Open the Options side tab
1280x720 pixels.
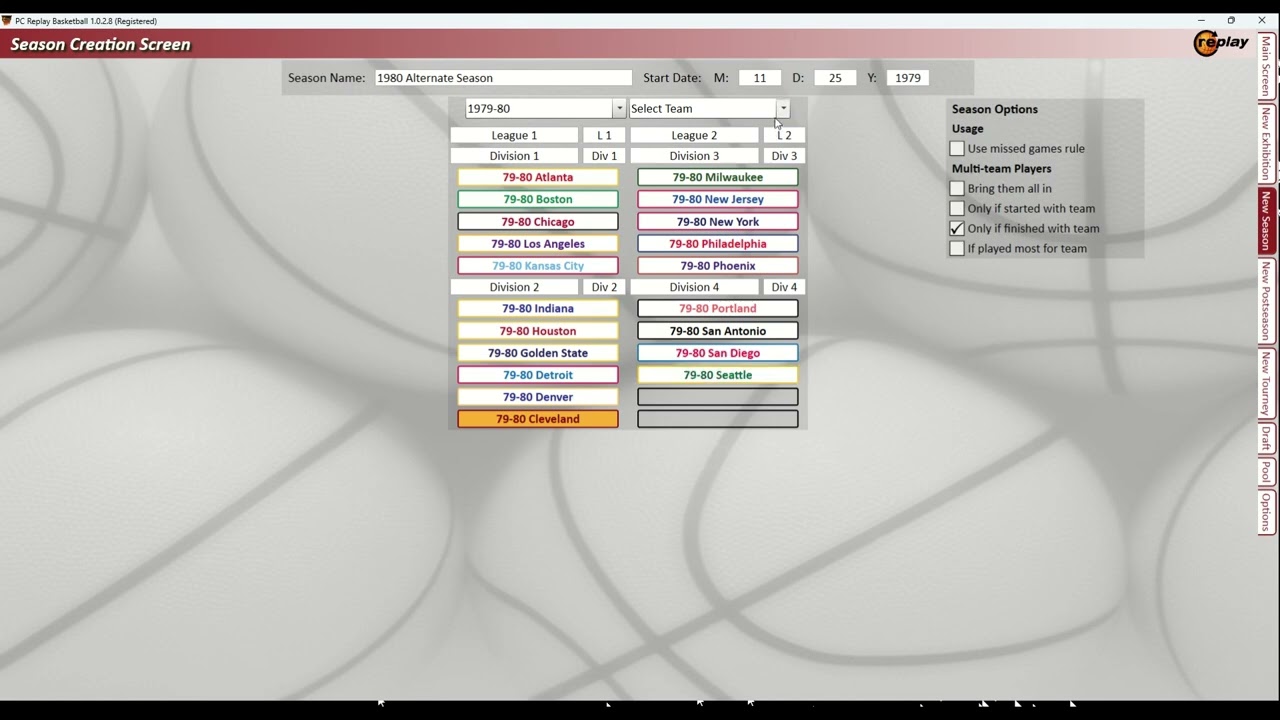coord(1266,511)
